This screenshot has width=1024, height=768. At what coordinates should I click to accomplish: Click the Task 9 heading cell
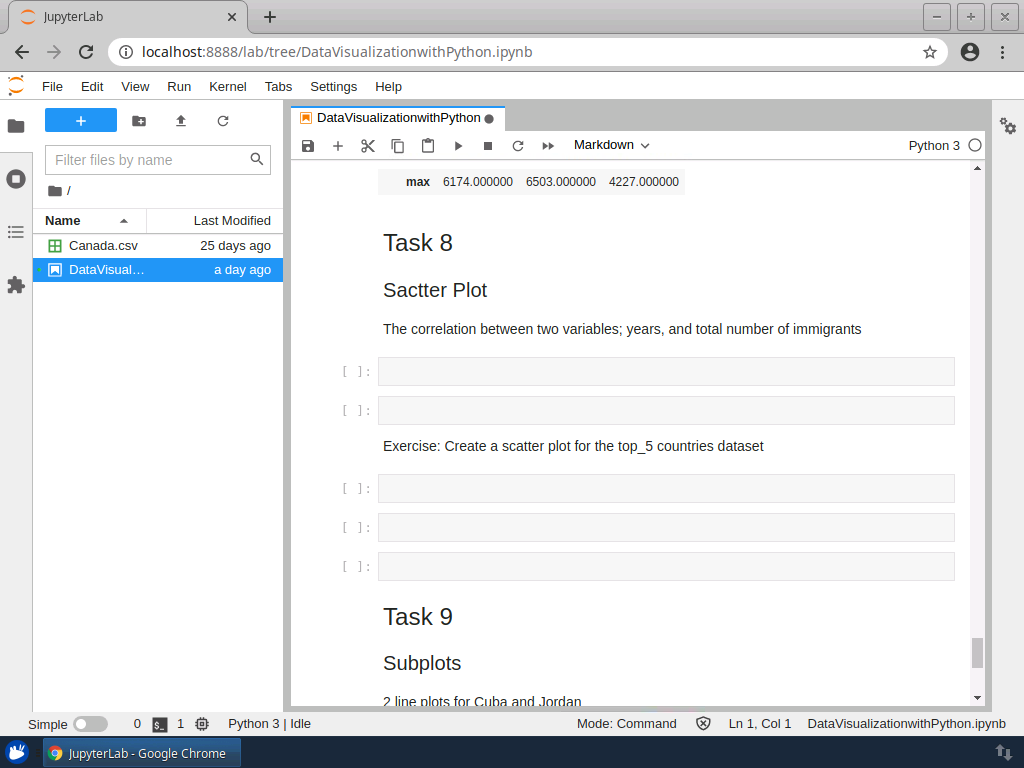[x=418, y=616]
